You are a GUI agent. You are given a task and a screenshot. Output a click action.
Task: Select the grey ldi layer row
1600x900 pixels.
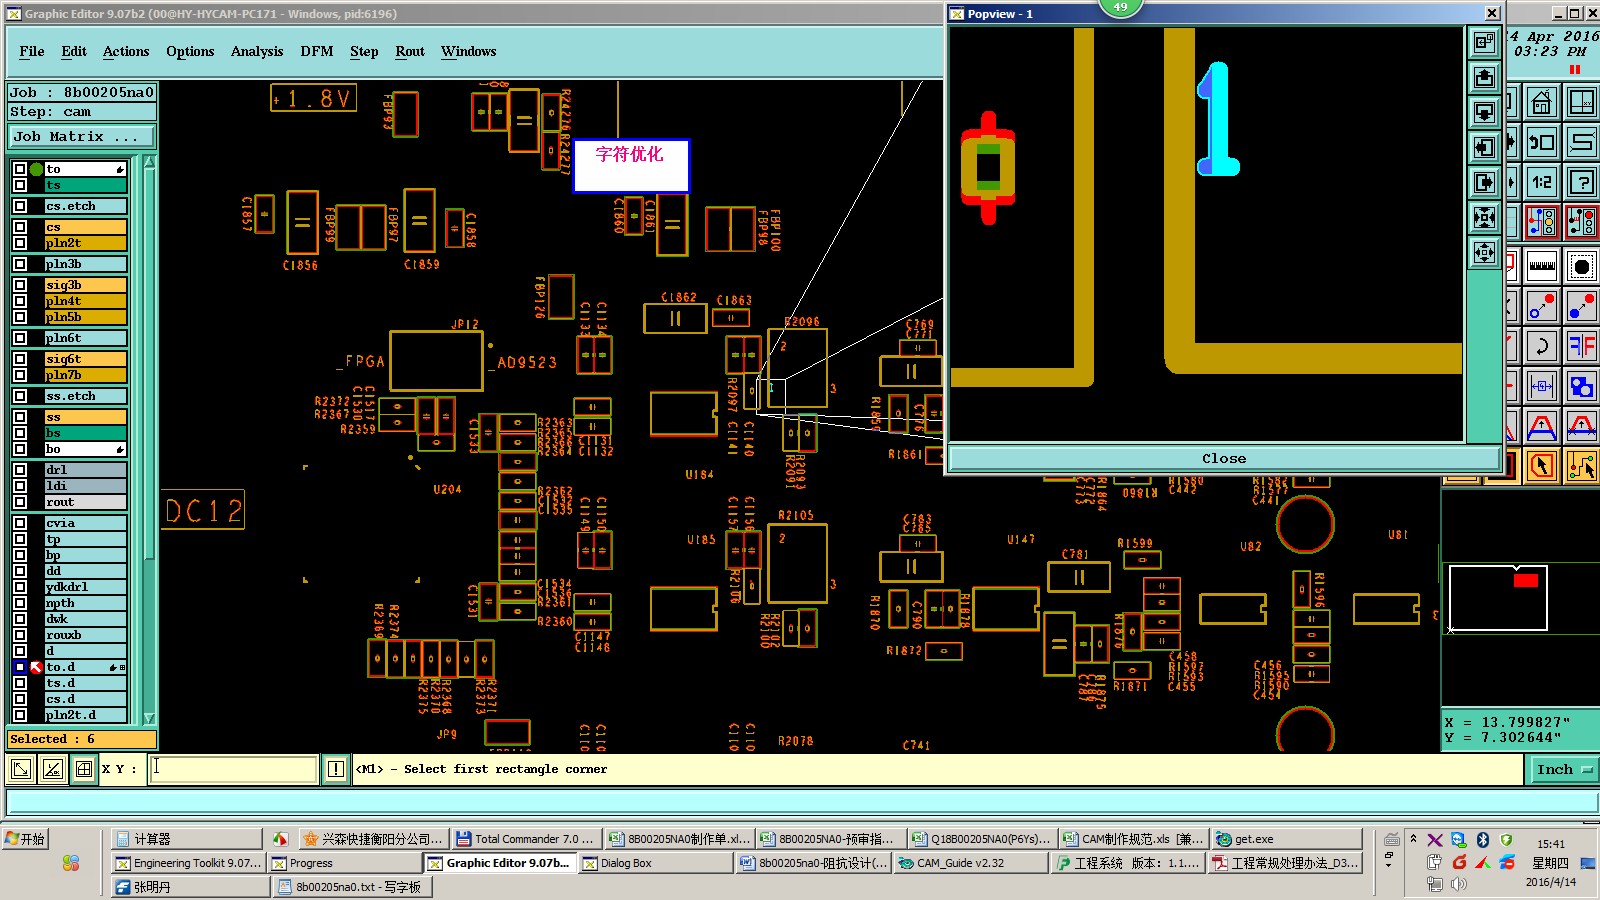click(86, 486)
